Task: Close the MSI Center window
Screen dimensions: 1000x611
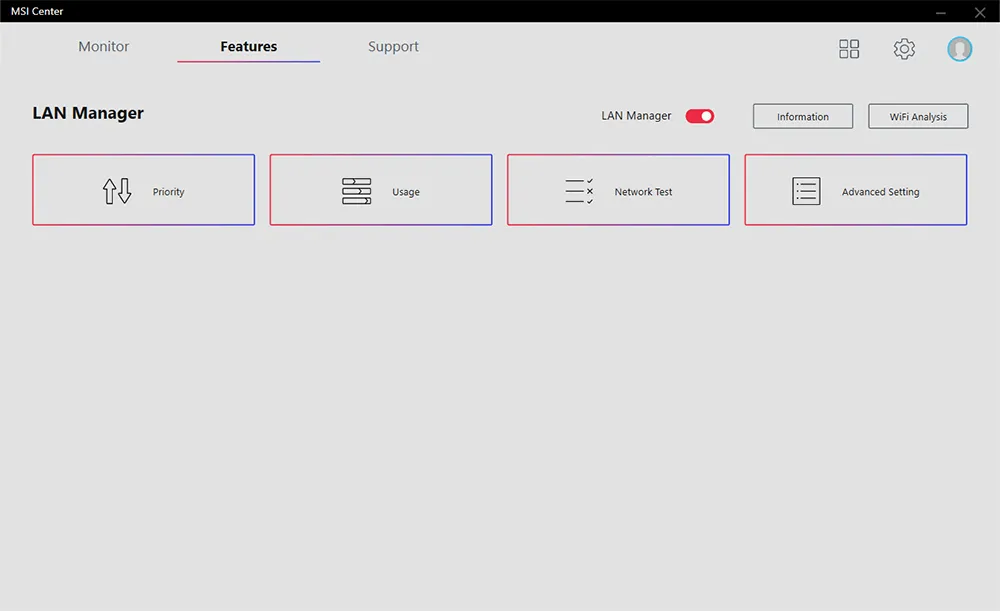Action: [x=979, y=12]
